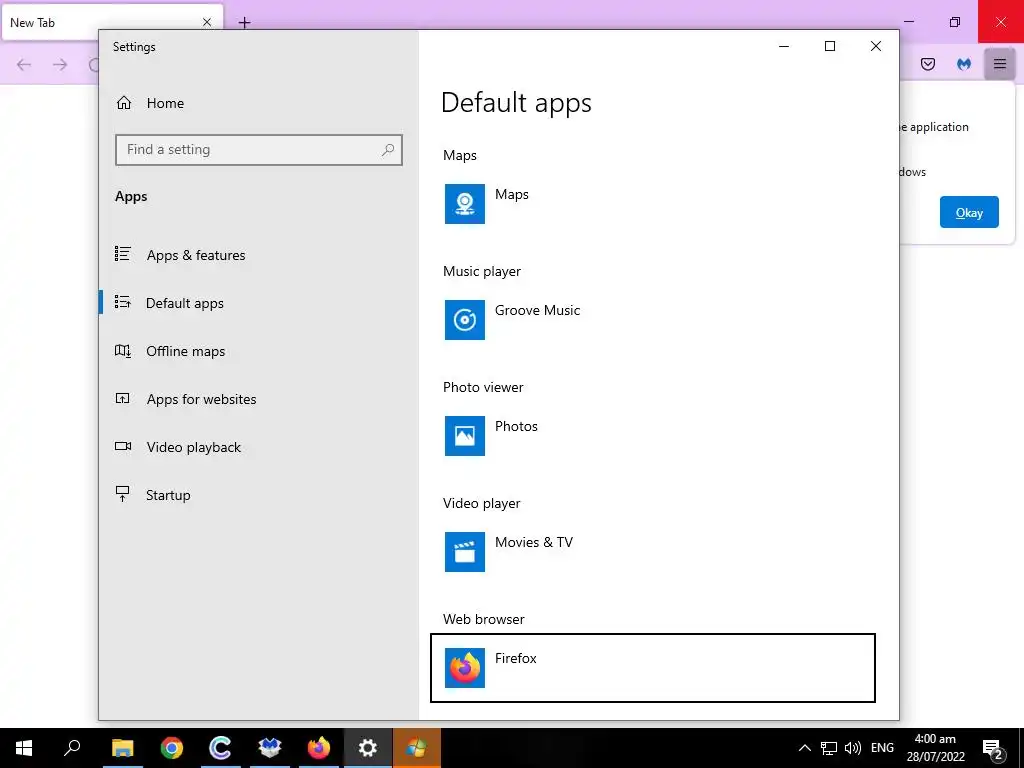Viewport: 1024px width, 768px height.
Task: Switch to Settings on the taskbar
Action: pos(368,748)
